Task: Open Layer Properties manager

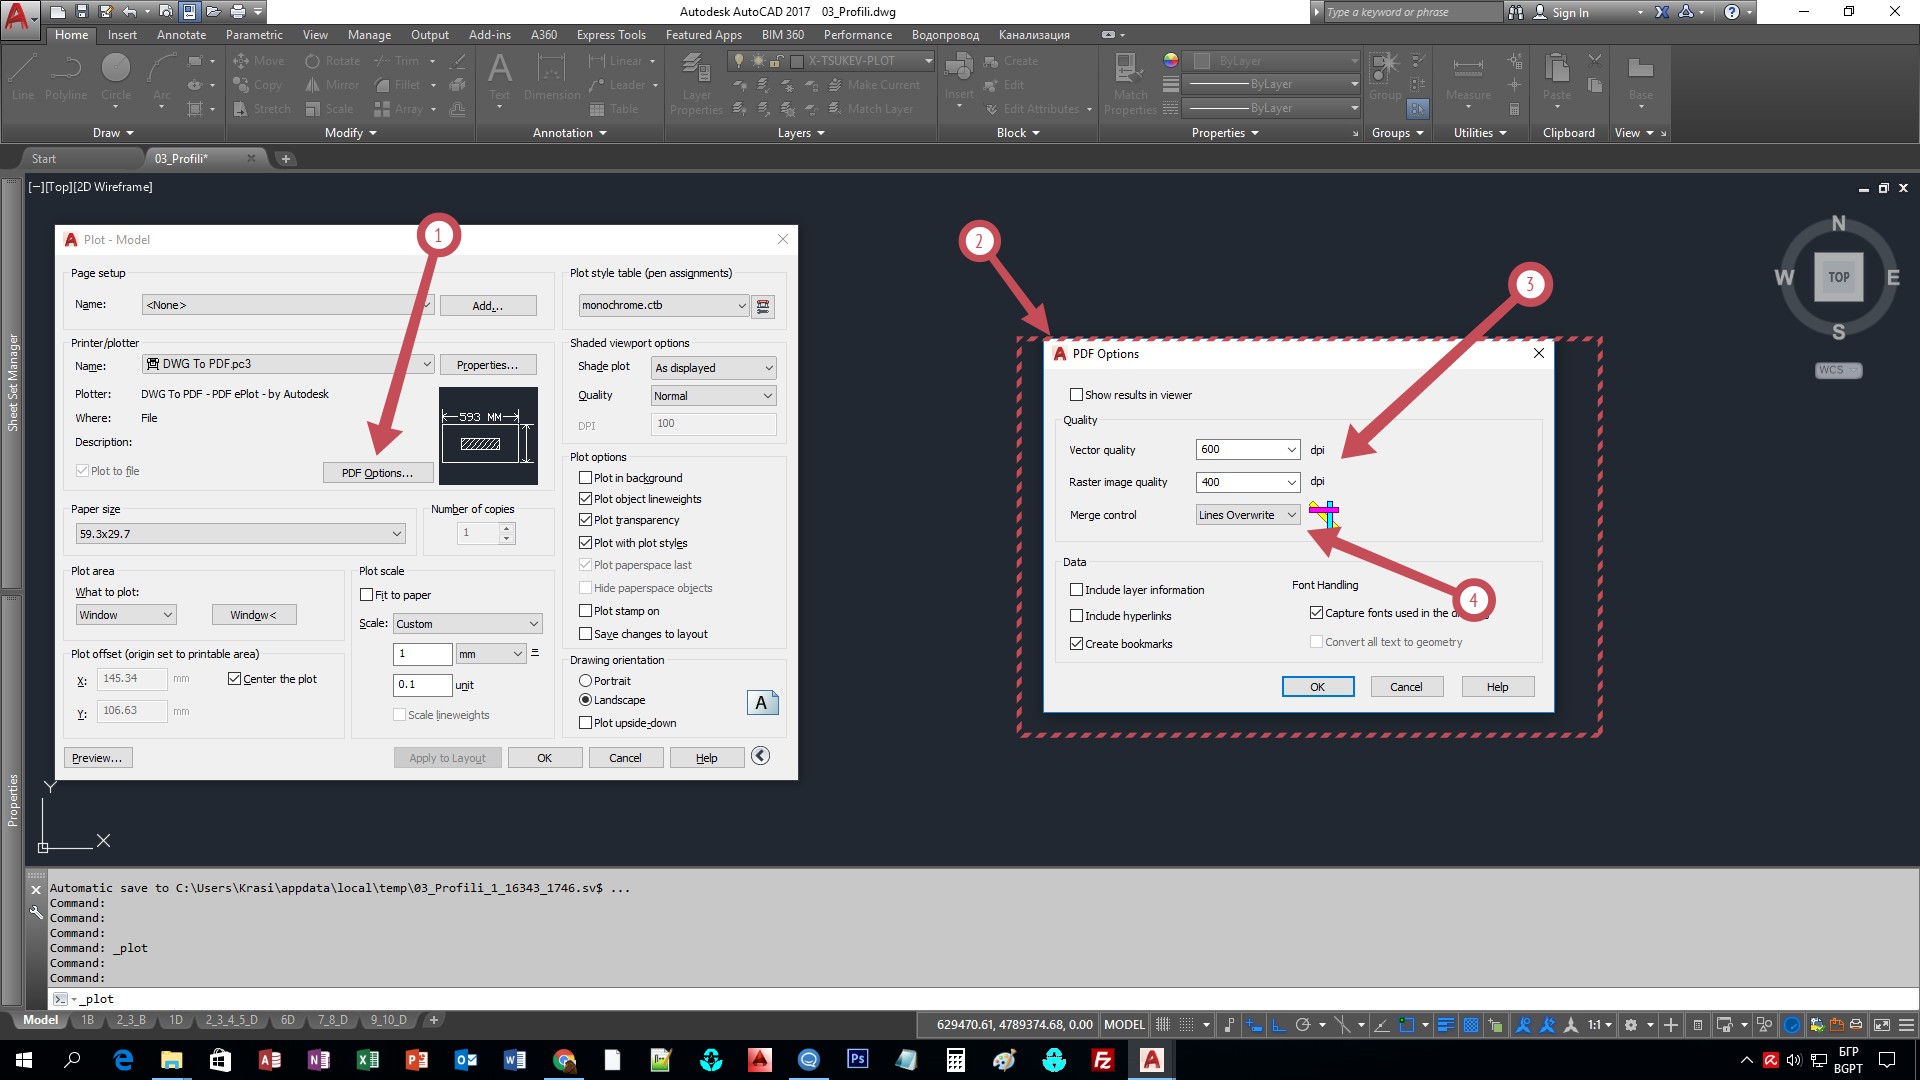Action: [x=696, y=85]
